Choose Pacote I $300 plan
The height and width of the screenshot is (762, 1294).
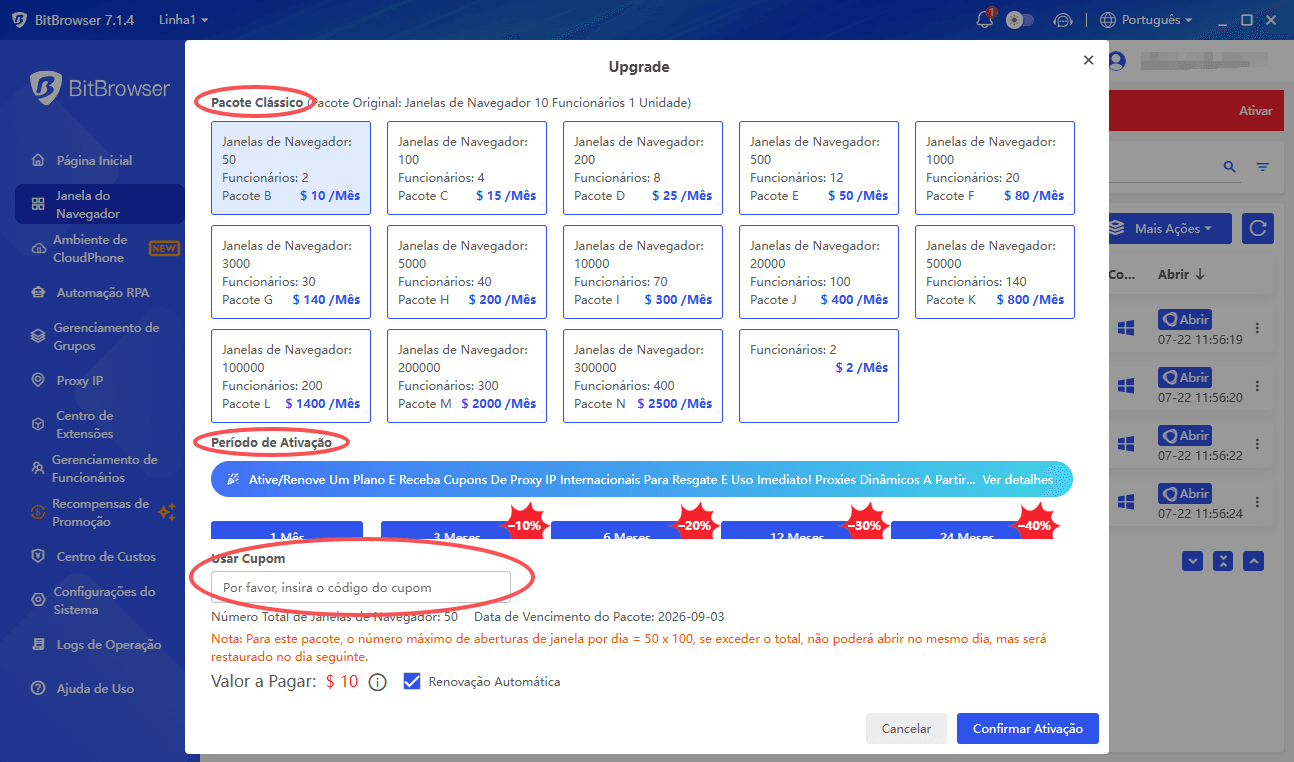(643, 272)
